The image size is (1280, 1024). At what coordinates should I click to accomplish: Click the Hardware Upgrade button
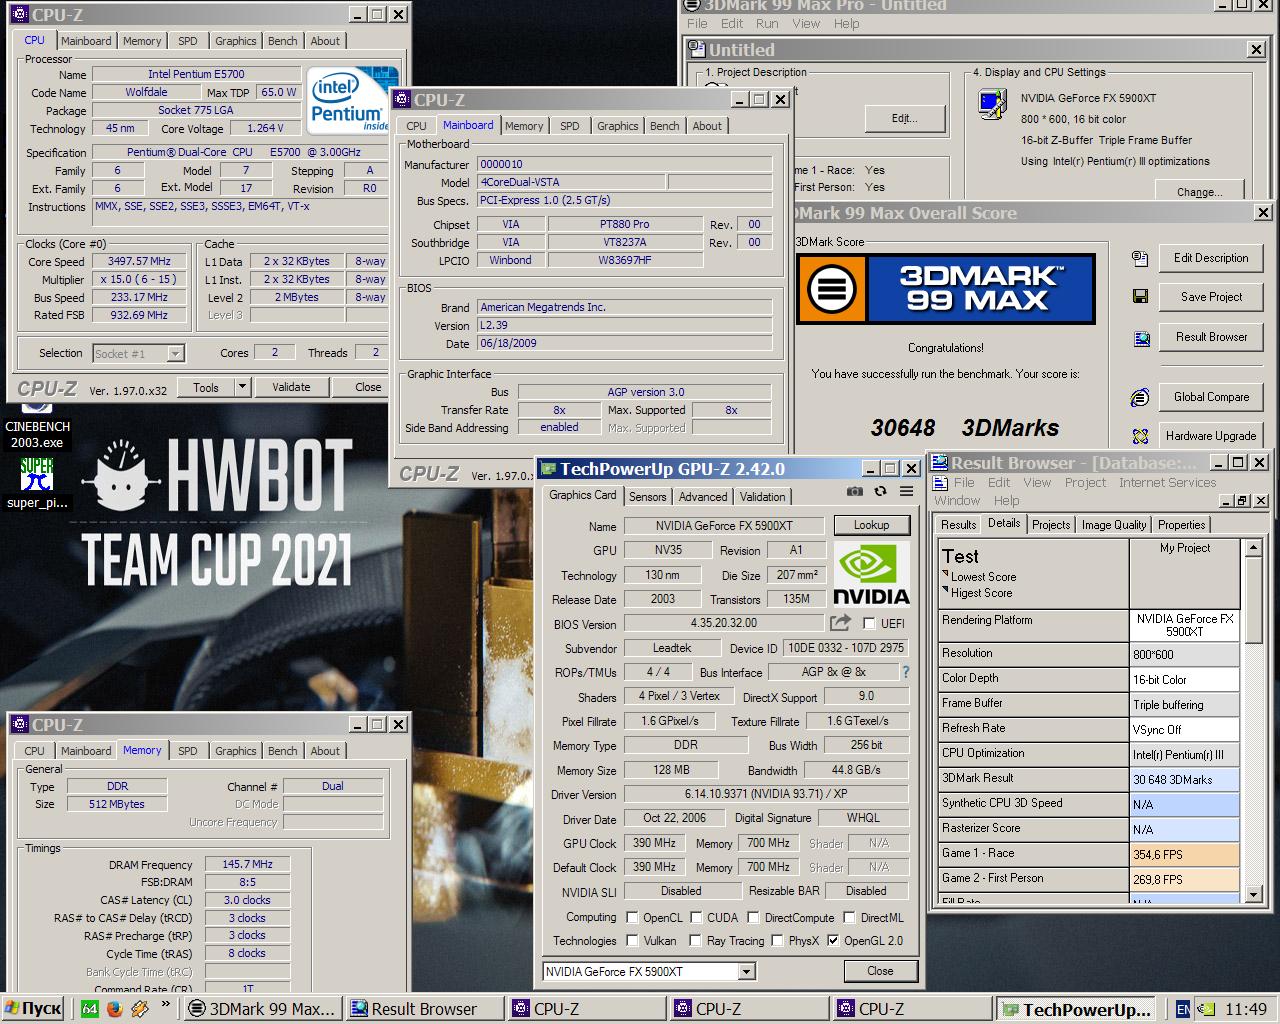point(1211,436)
